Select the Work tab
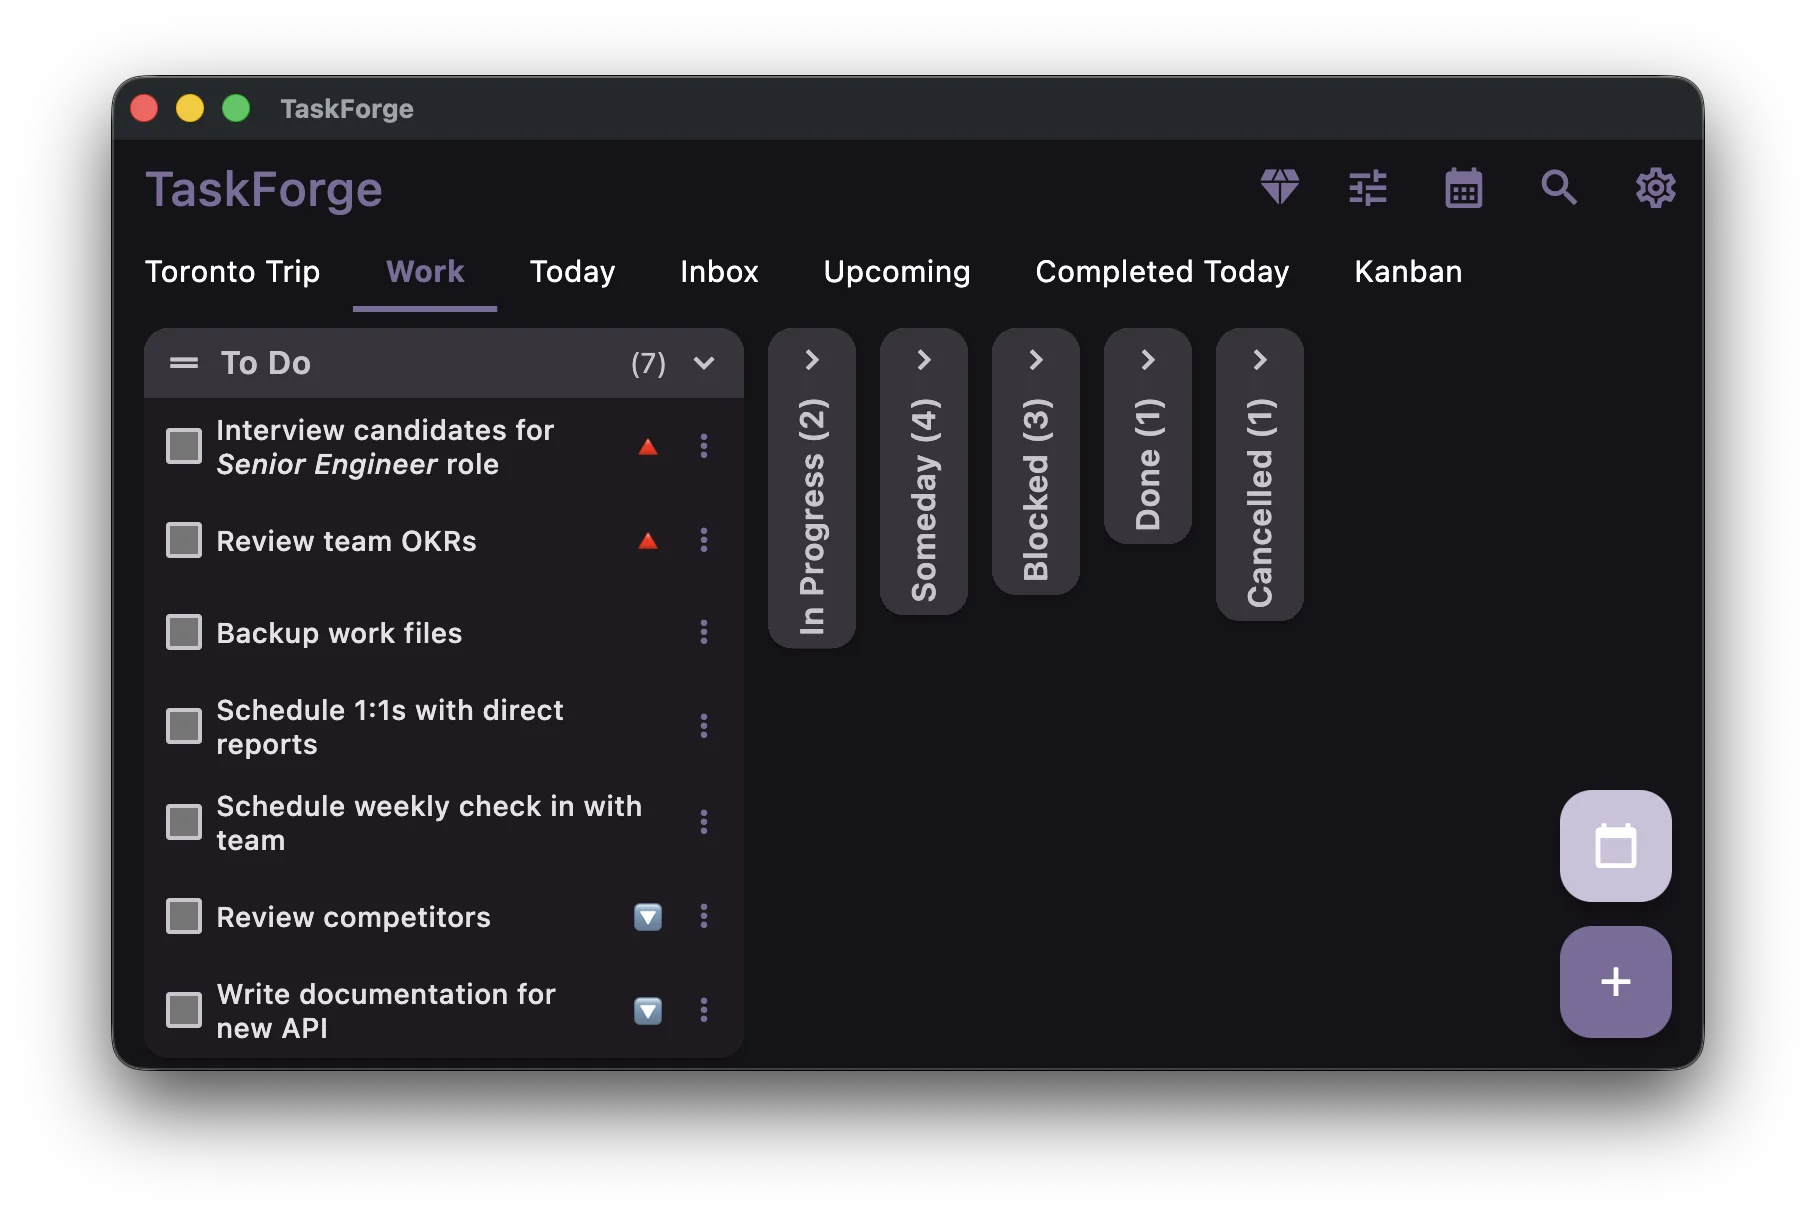 (425, 272)
